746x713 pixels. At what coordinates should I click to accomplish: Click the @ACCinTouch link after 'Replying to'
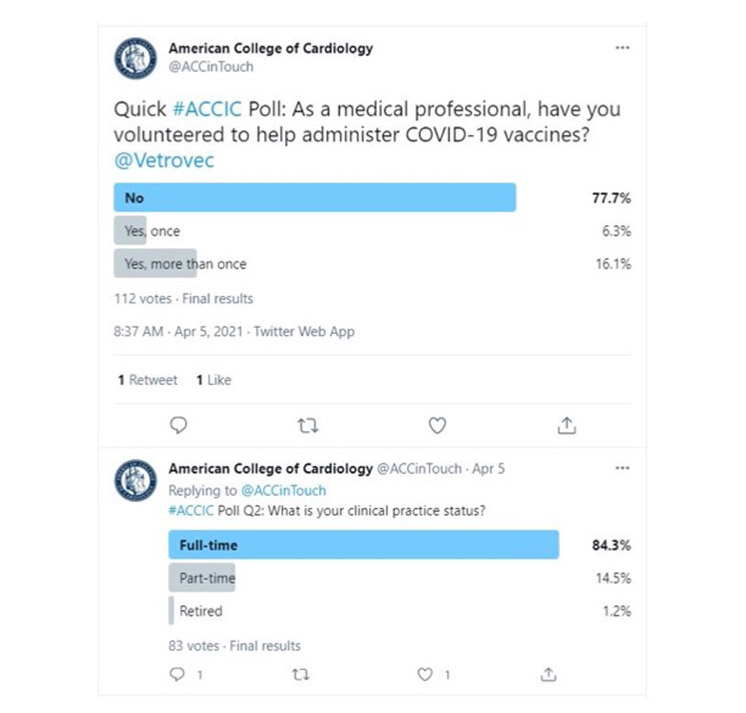coord(282,491)
